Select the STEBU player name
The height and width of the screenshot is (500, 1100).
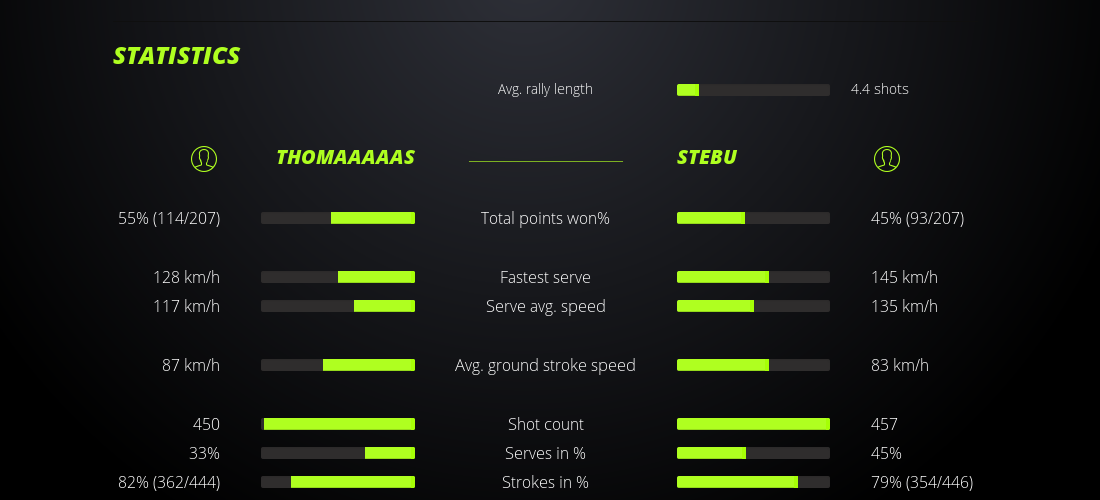click(x=707, y=157)
